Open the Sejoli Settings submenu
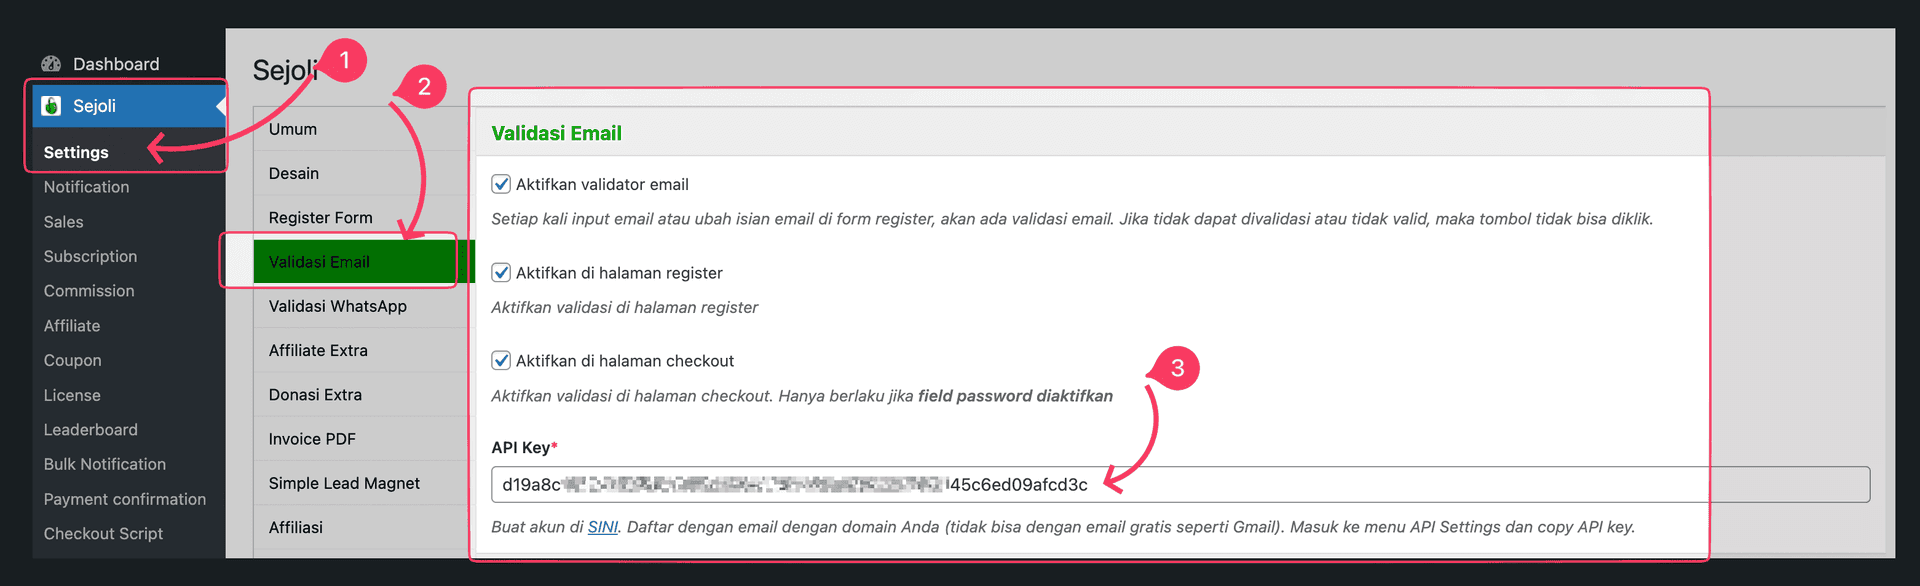 coord(76,152)
